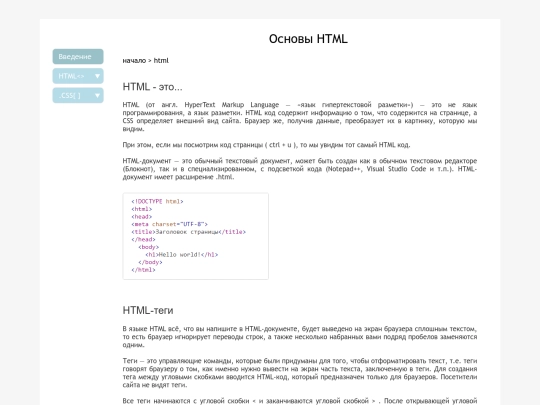This screenshot has height=405, width=540.
Task: Select the .CSS{ } sidebar label
Action: tap(70, 95)
